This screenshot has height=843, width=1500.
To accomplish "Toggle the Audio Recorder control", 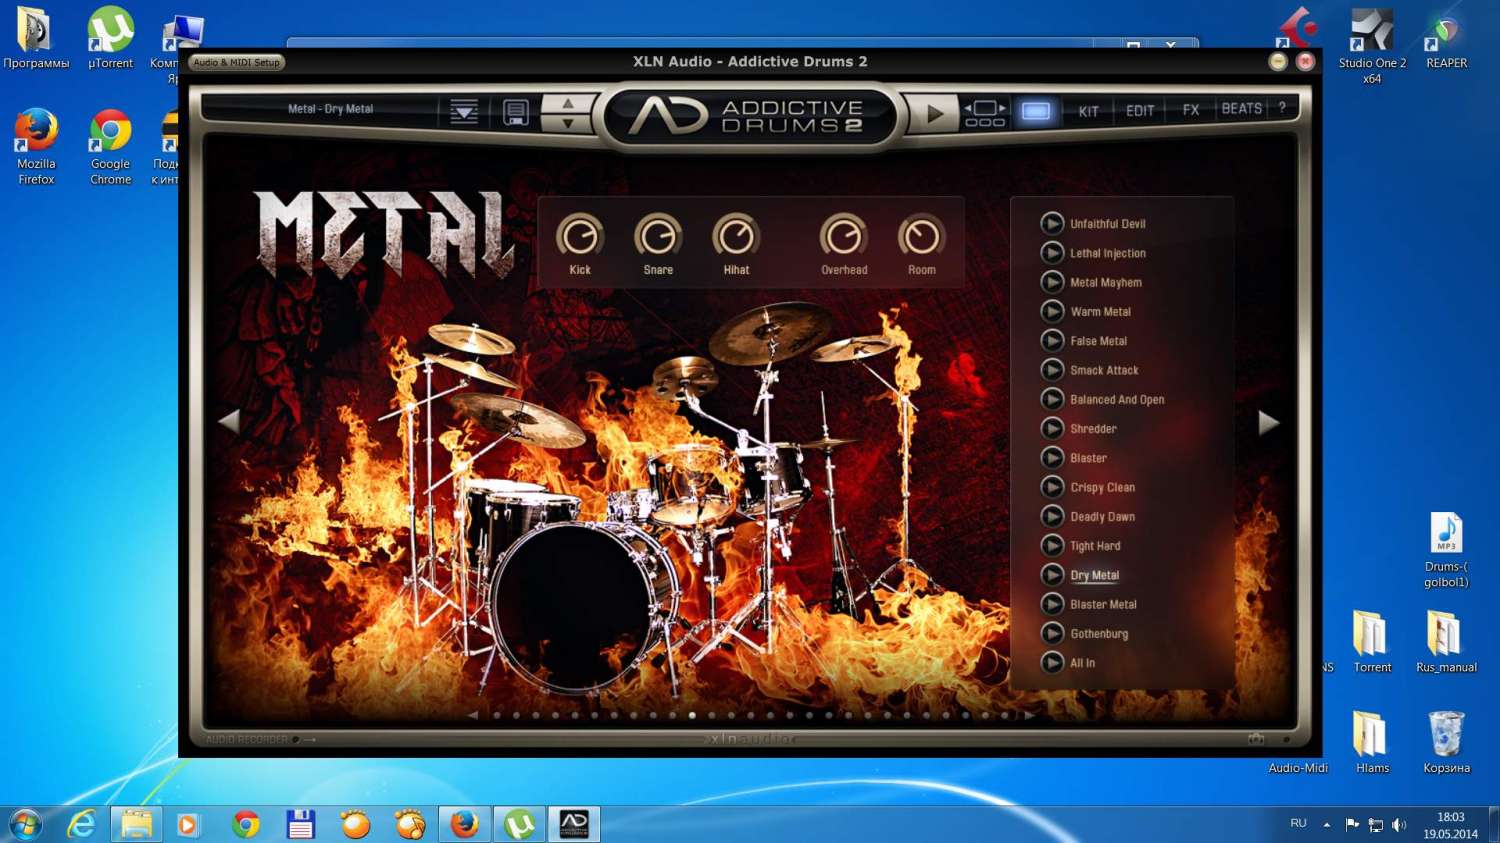I will 296,740.
